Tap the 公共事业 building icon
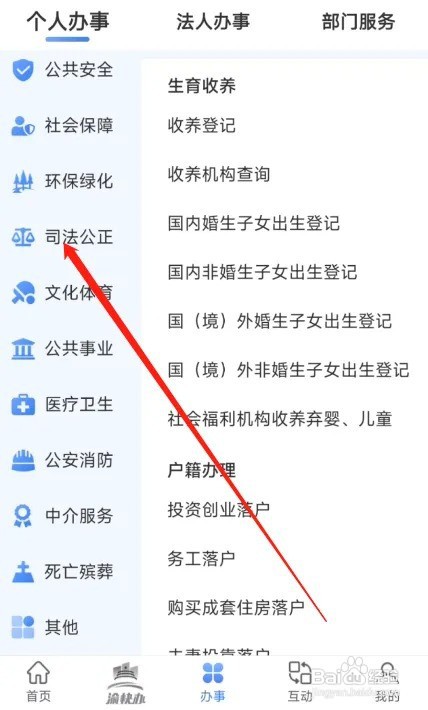This screenshot has height=710, width=428. tap(23, 349)
